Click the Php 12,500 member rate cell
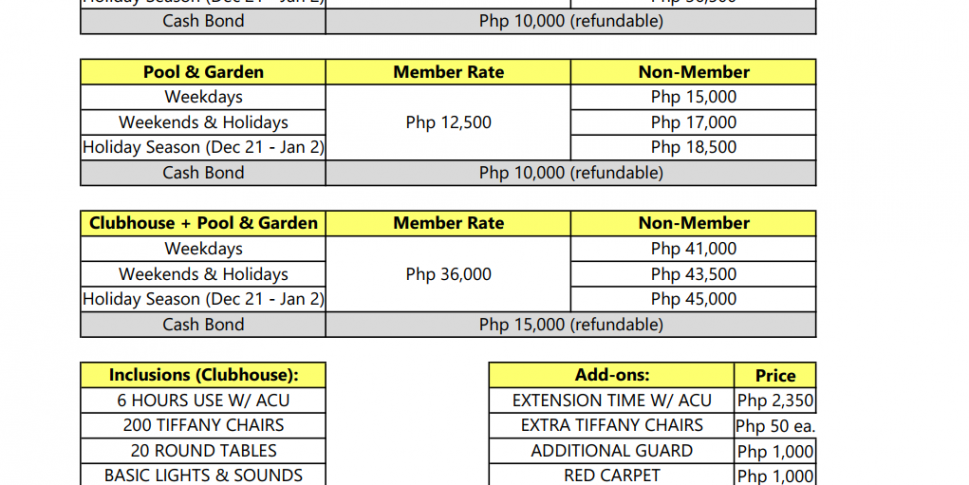969x485 pixels. point(448,123)
